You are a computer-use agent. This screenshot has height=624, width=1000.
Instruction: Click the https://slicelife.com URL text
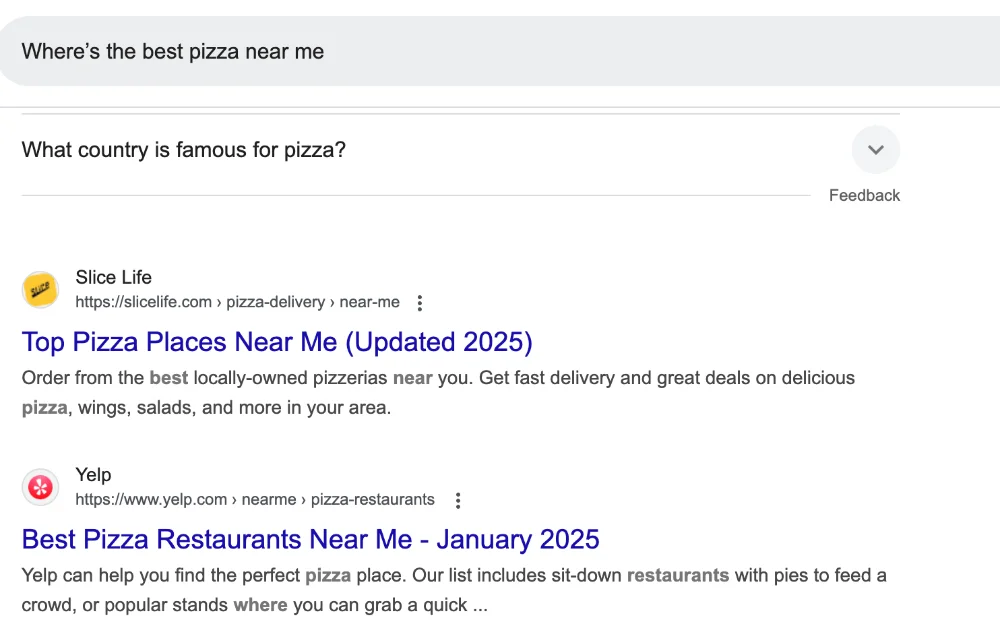coord(143,302)
